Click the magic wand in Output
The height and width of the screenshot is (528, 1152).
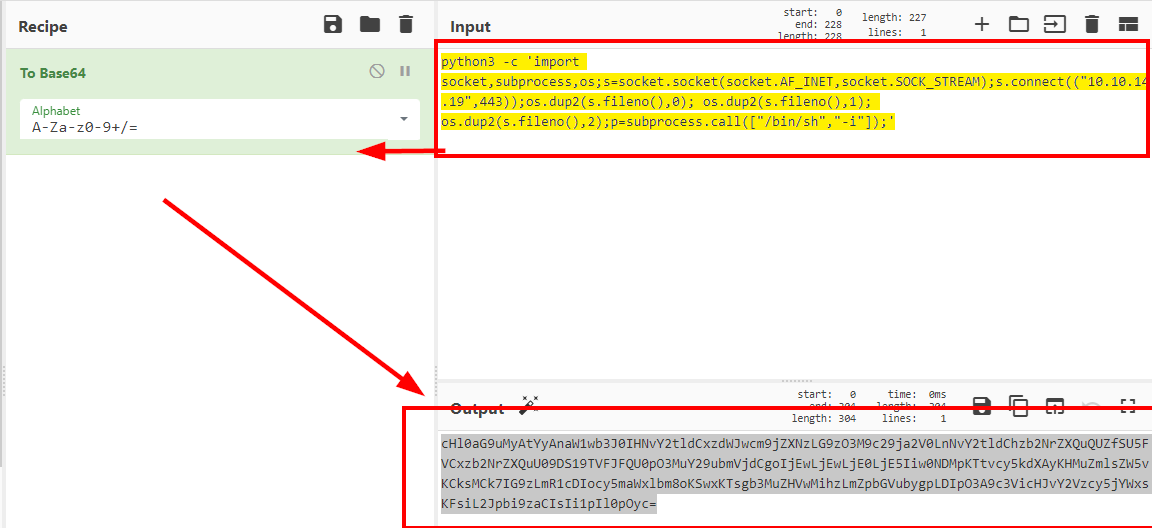coord(530,405)
